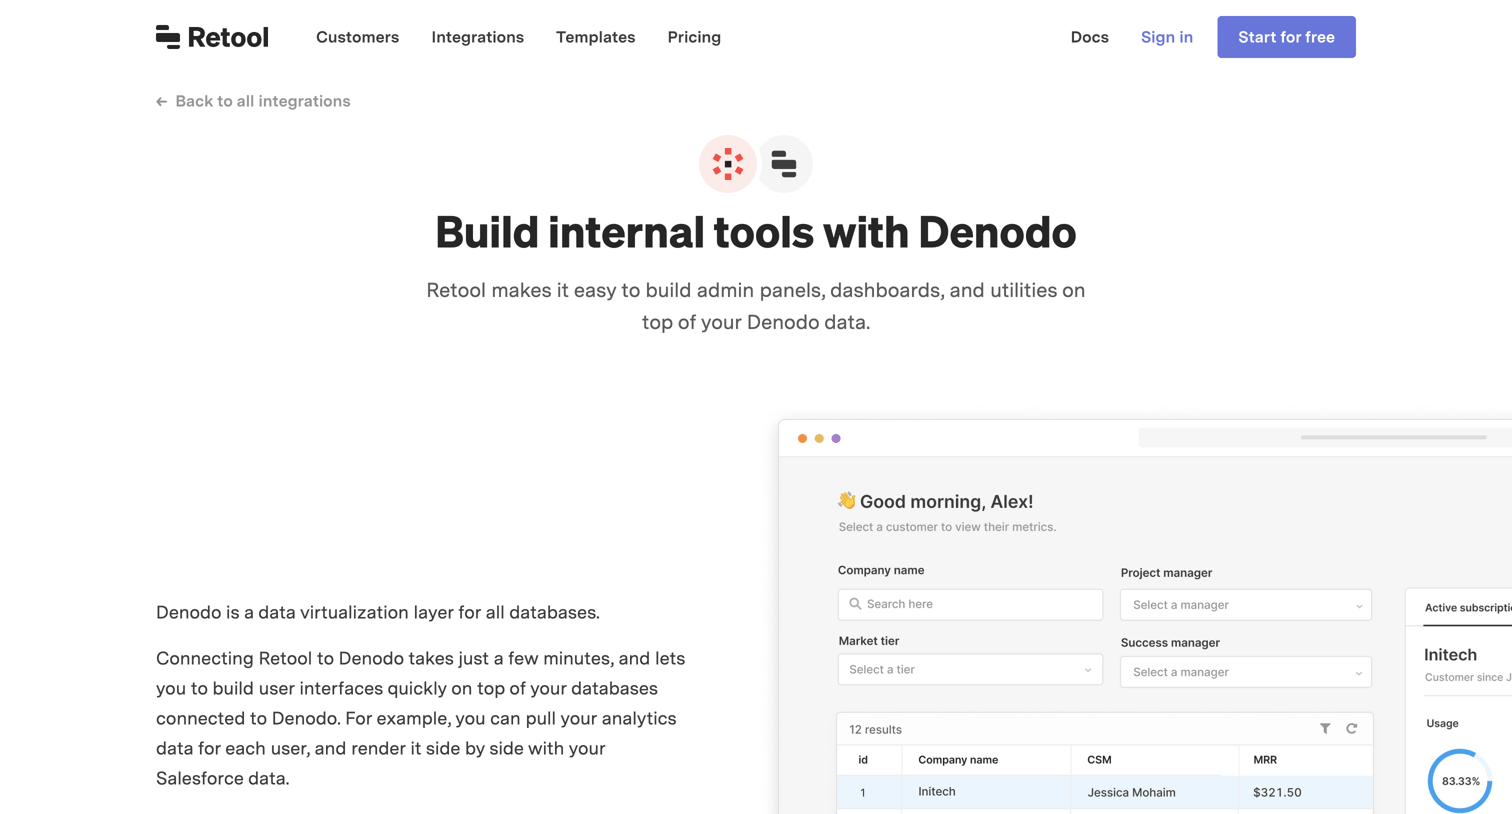Viewport: 1512px width, 814px height.
Task: Go back to all integrations
Action: pos(253,101)
